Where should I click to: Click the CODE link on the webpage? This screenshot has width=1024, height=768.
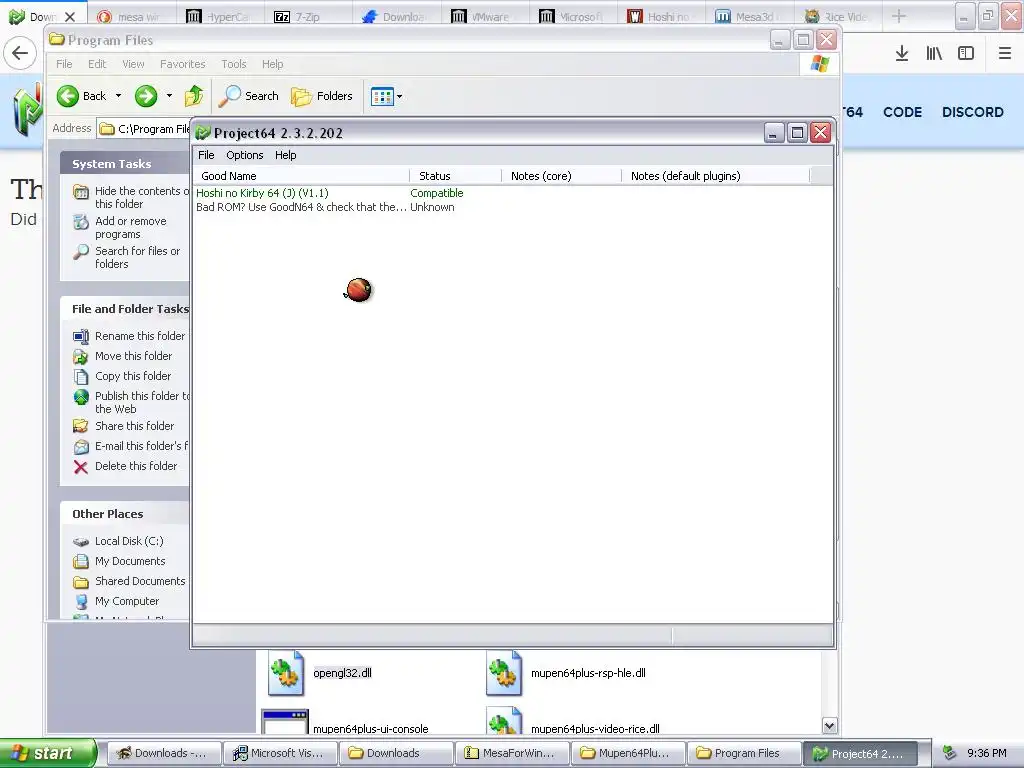click(903, 112)
